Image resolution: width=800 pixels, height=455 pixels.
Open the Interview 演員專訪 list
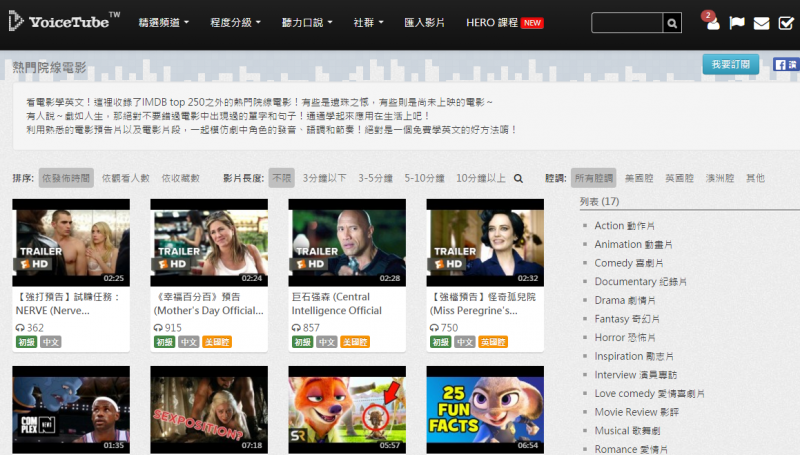pos(636,375)
